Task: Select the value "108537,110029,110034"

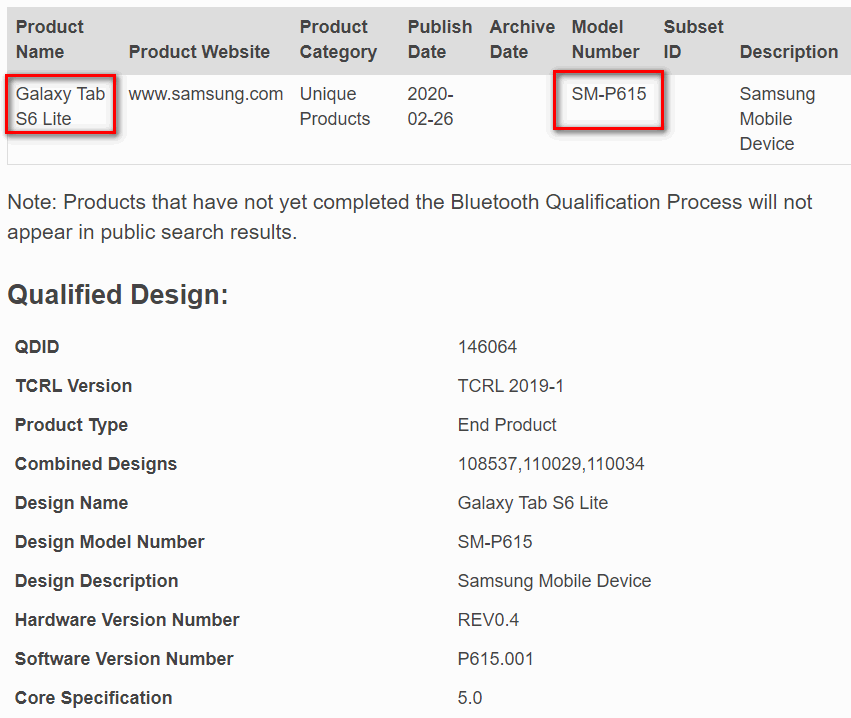Action: pos(551,463)
